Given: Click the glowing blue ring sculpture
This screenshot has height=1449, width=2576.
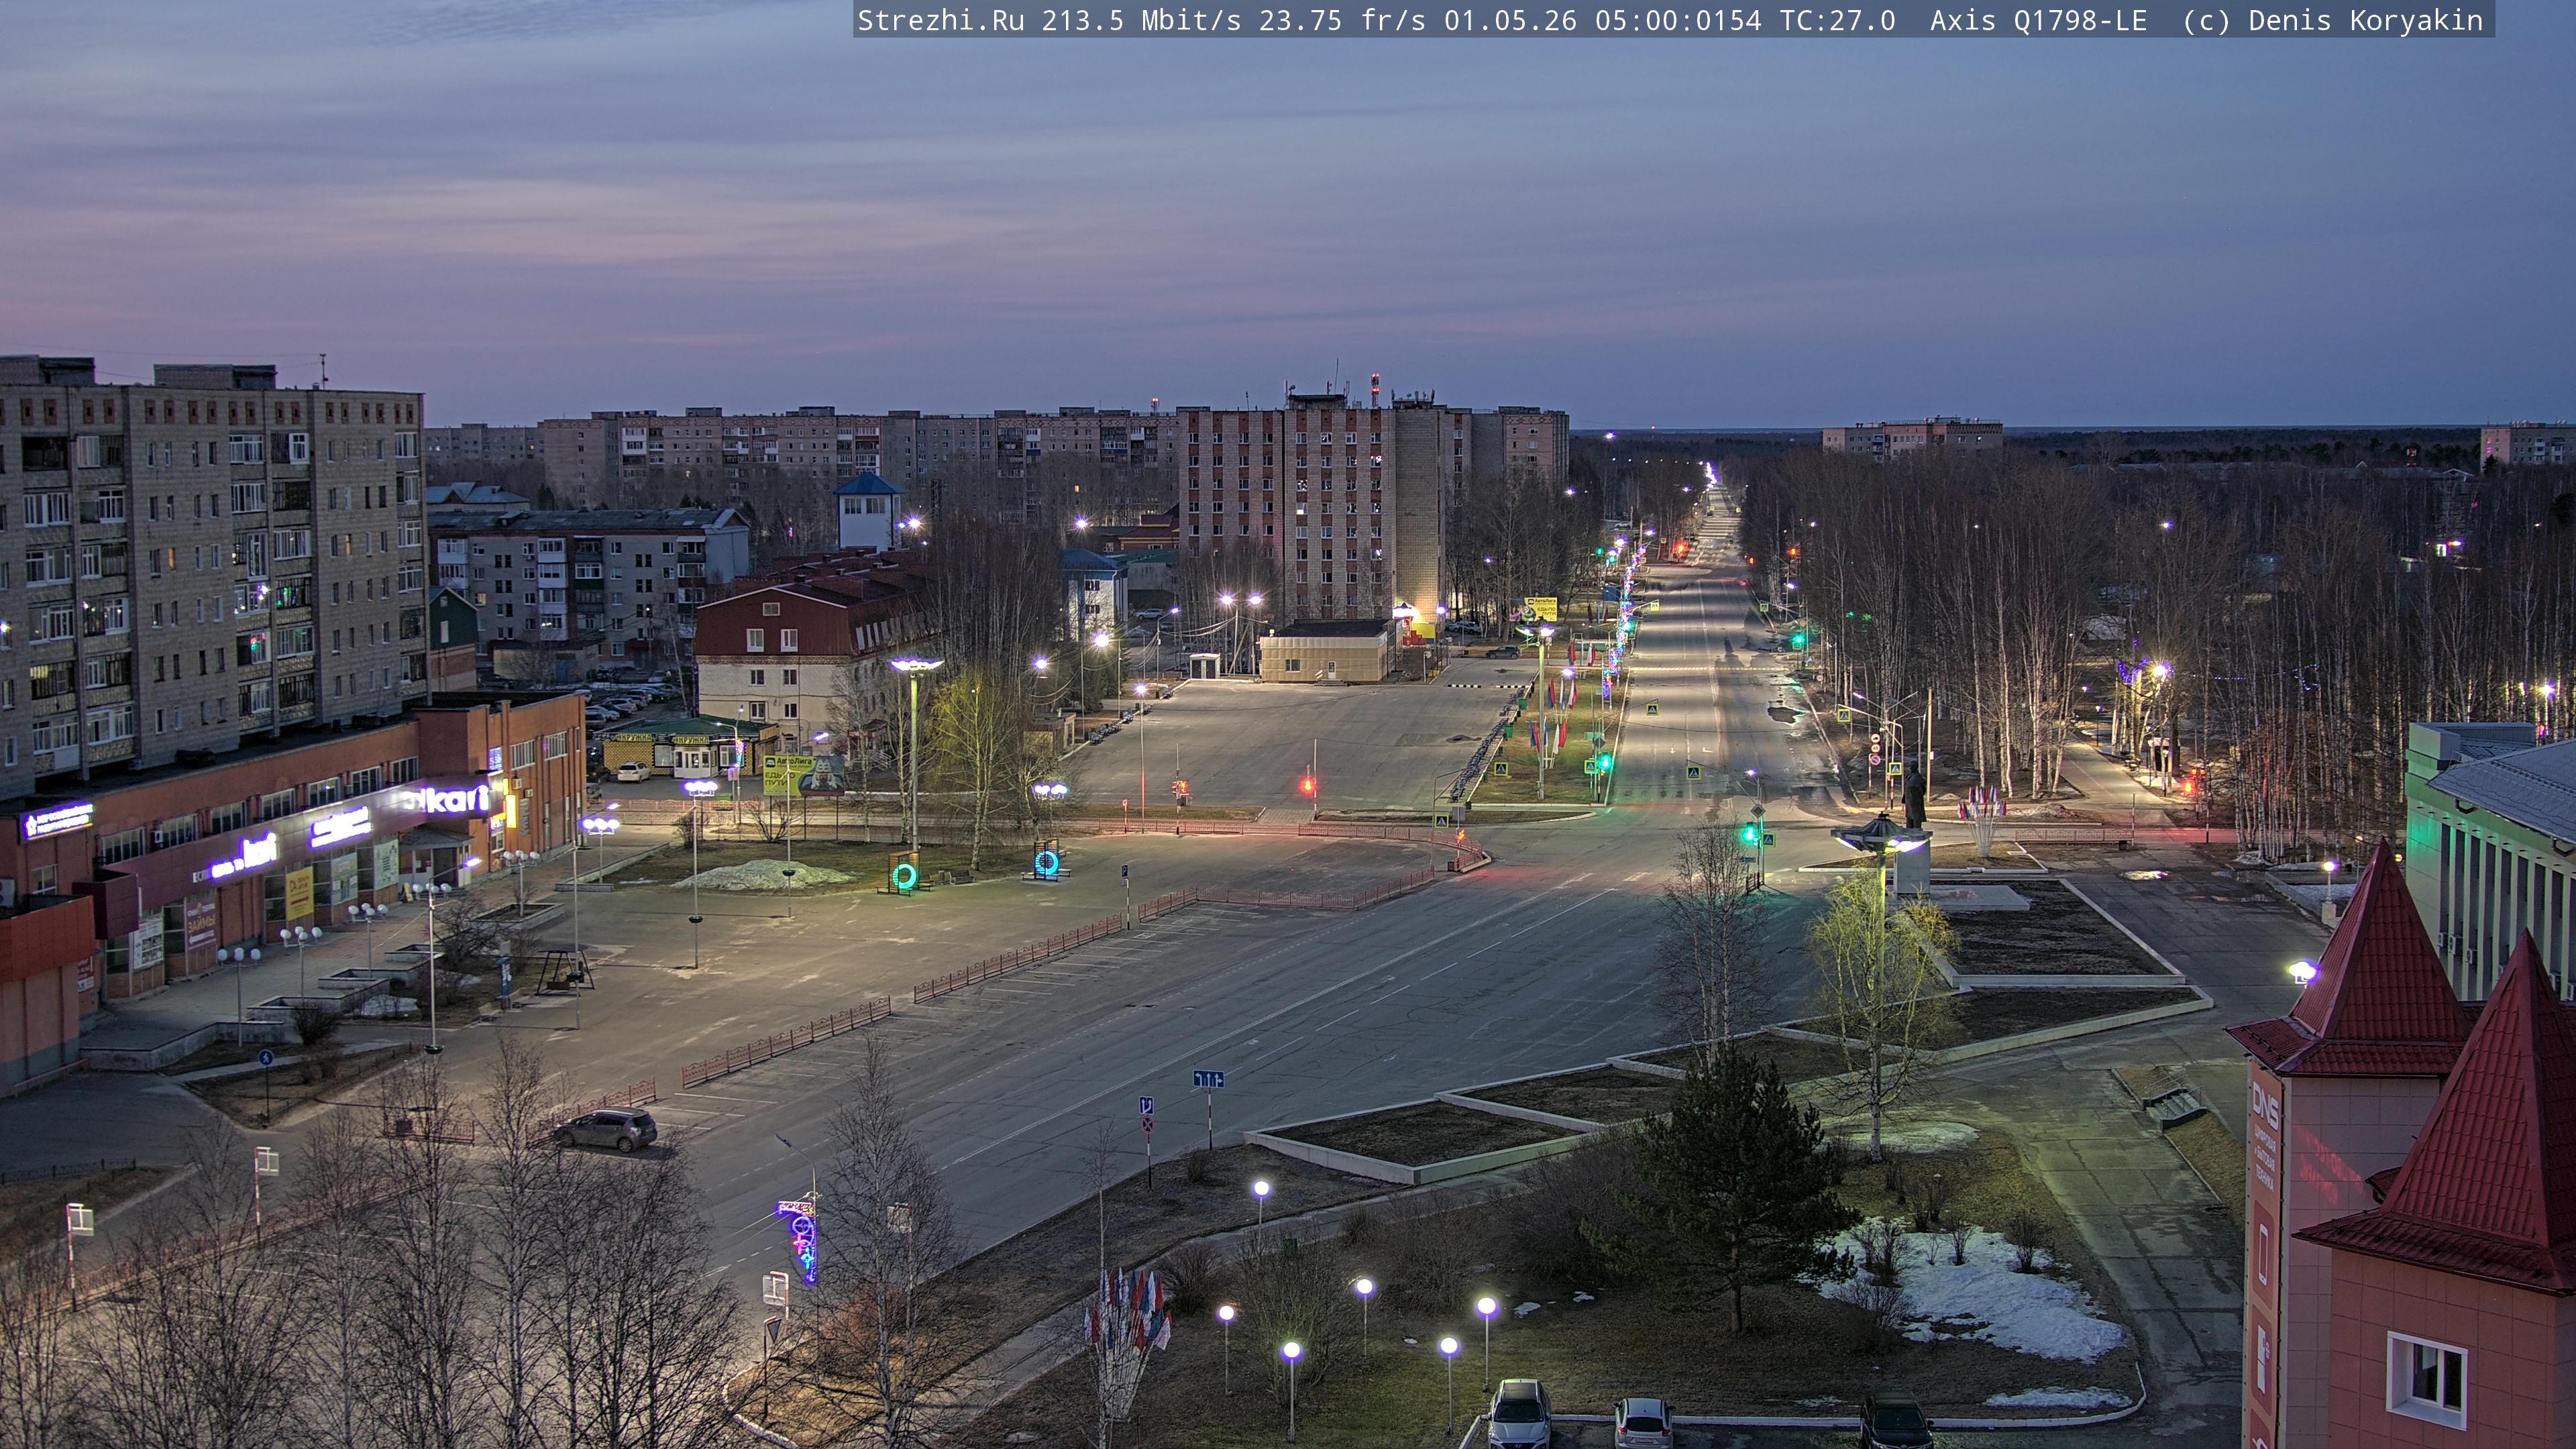Looking at the screenshot, I should (1046, 861).
